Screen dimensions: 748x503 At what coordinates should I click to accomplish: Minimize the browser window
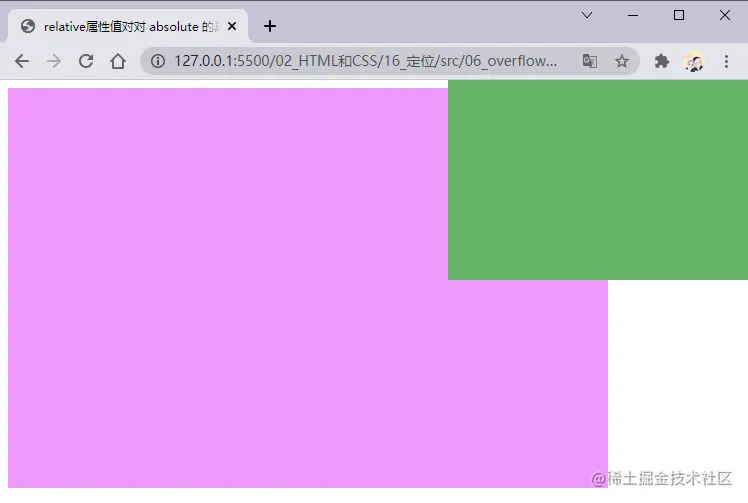tap(633, 15)
